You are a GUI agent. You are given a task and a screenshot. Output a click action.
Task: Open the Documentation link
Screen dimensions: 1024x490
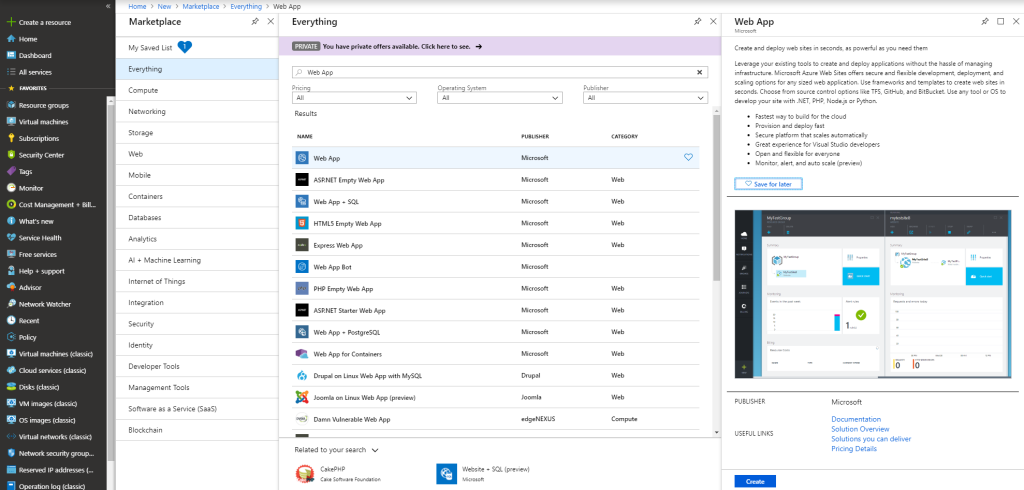click(856, 419)
